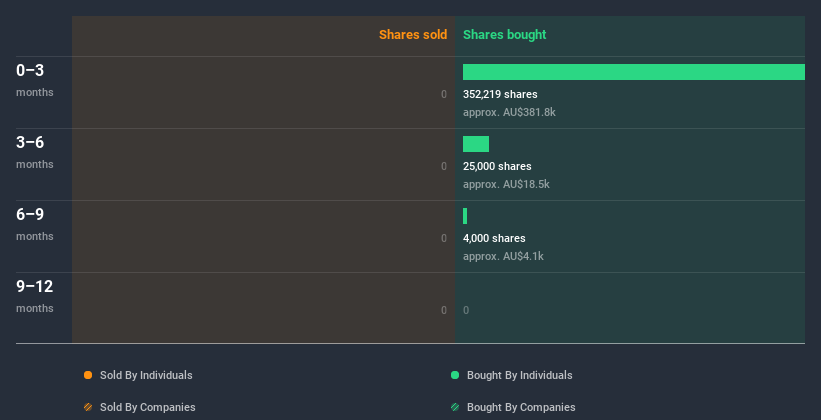Click the 4,000 shares value
This screenshot has height=420, width=821.
(x=494, y=238)
